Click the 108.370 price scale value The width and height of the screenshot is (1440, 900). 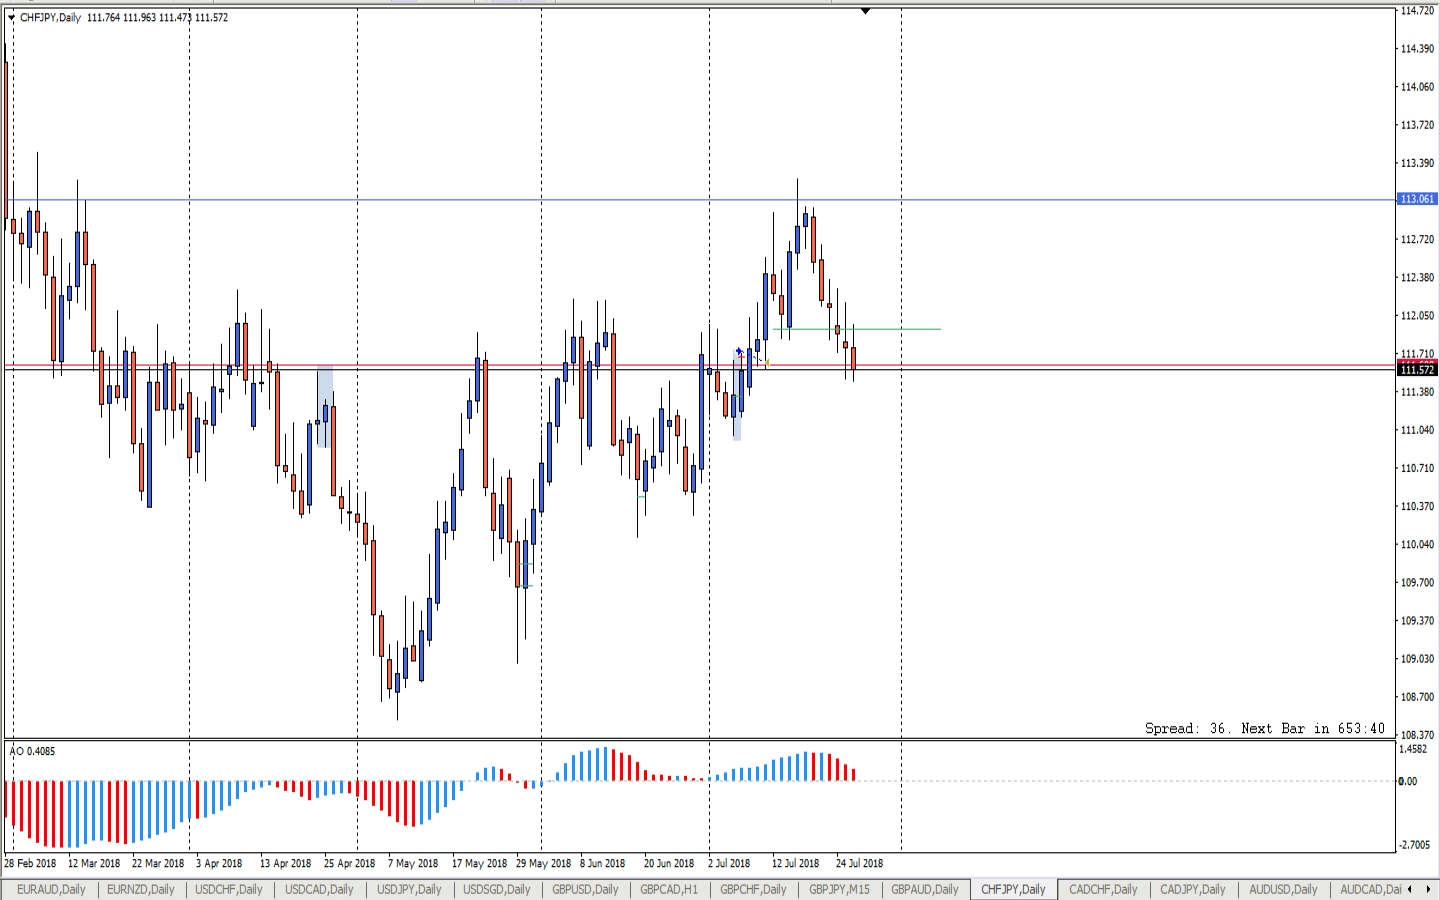(x=1417, y=735)
